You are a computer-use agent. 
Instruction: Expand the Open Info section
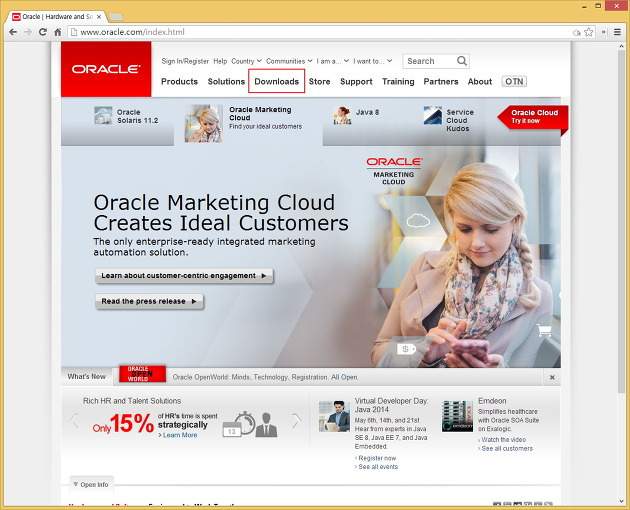click(91, 485)
